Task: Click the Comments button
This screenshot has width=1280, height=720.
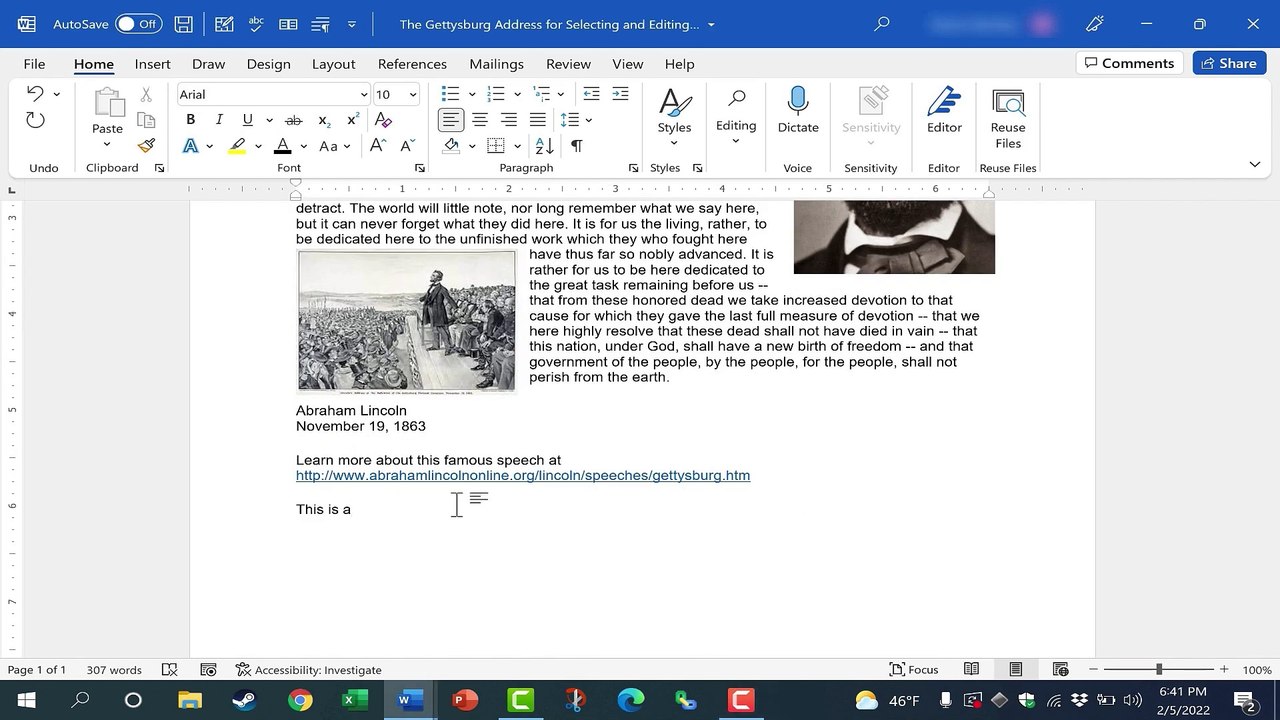Action: coord(1128,63)
